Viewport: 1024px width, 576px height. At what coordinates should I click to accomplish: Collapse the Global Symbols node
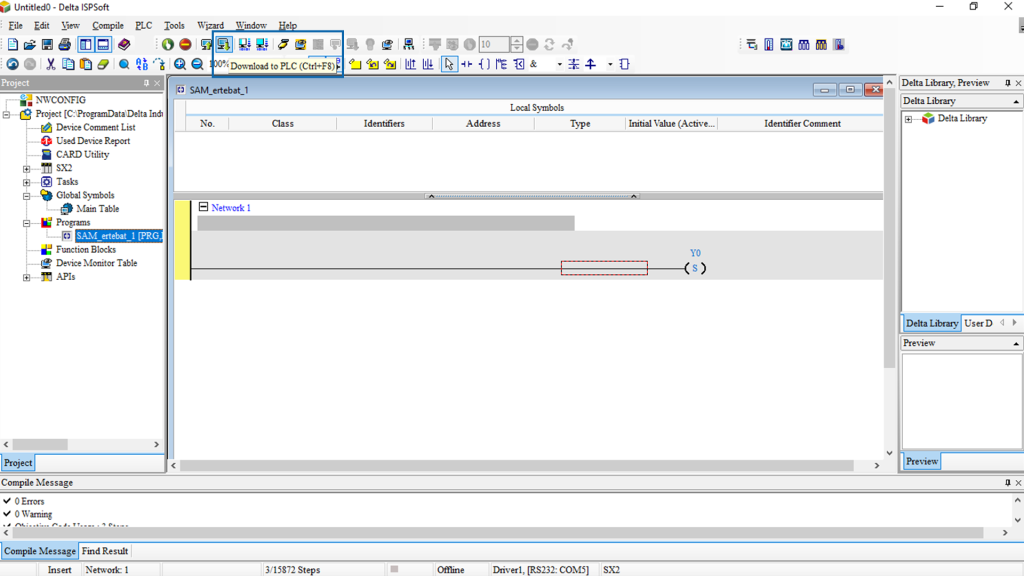coord(27,196)
